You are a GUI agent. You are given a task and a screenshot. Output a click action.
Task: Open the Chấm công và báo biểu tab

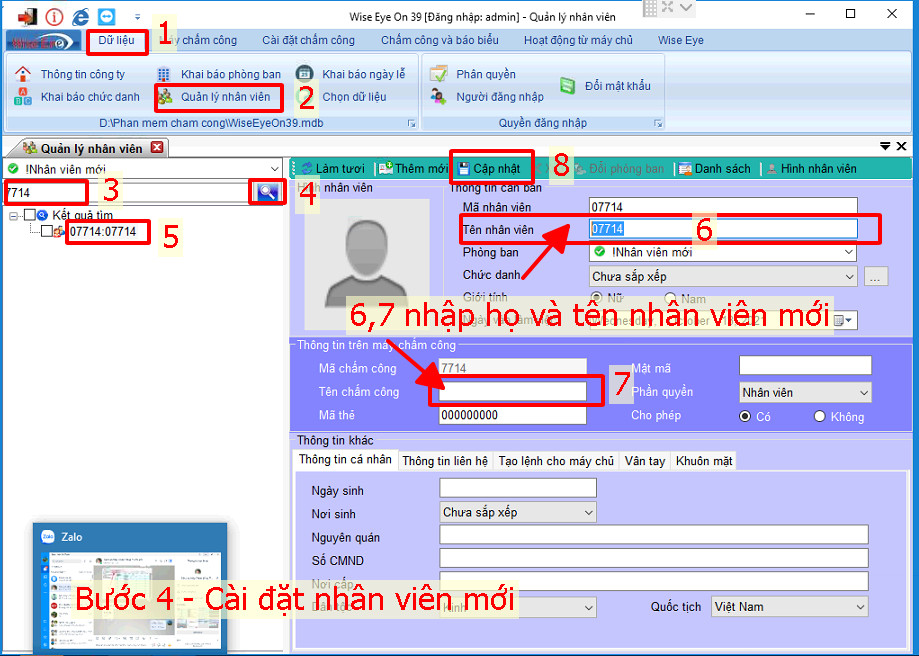[440, 40]
